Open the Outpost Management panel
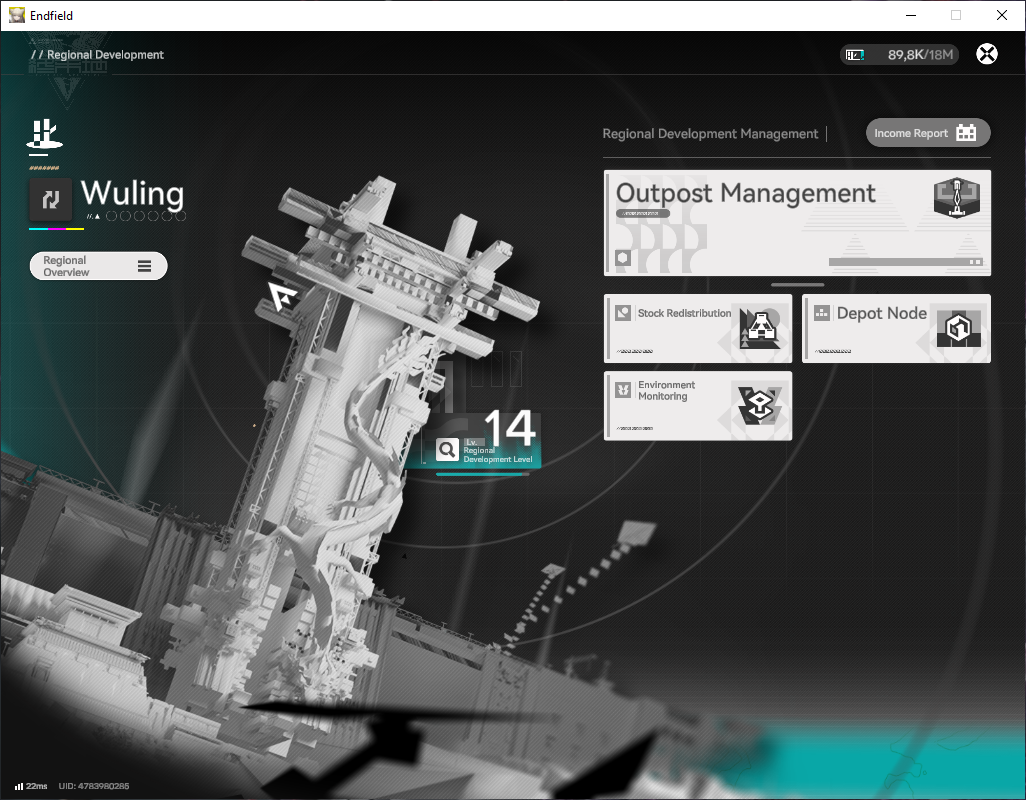 click(x=797, y=223)
